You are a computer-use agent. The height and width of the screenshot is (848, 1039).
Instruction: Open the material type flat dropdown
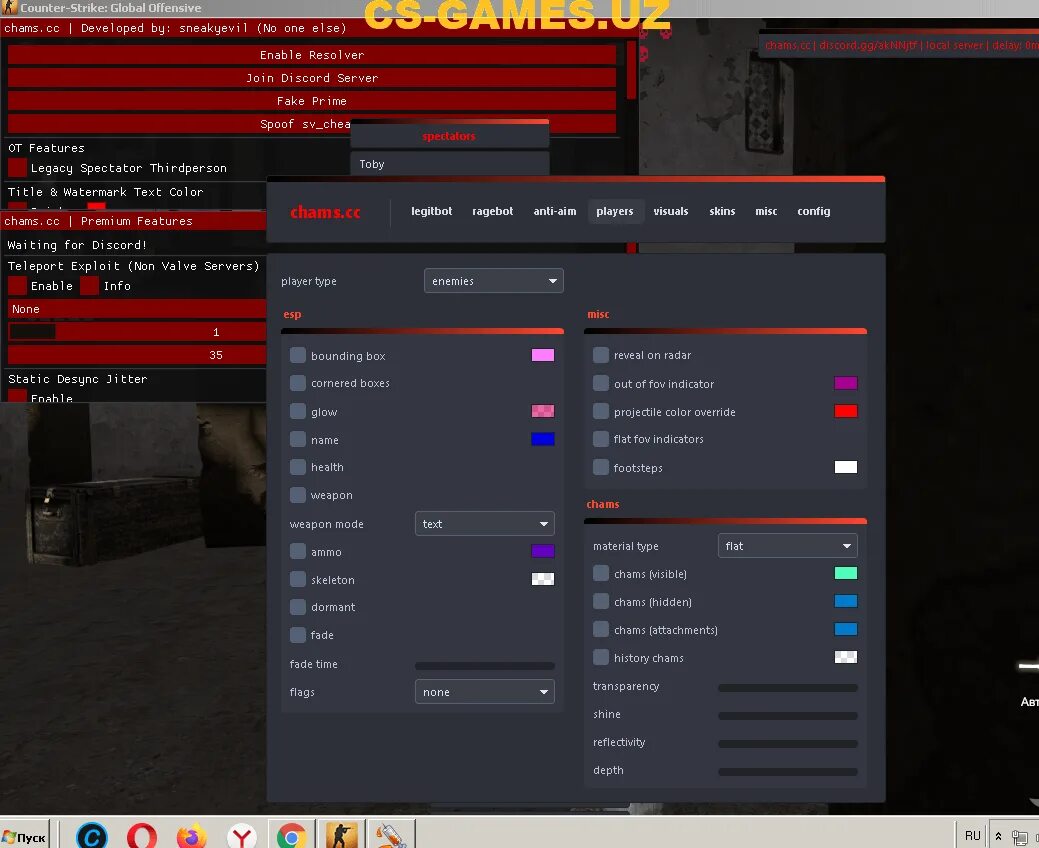coord(787,546)
